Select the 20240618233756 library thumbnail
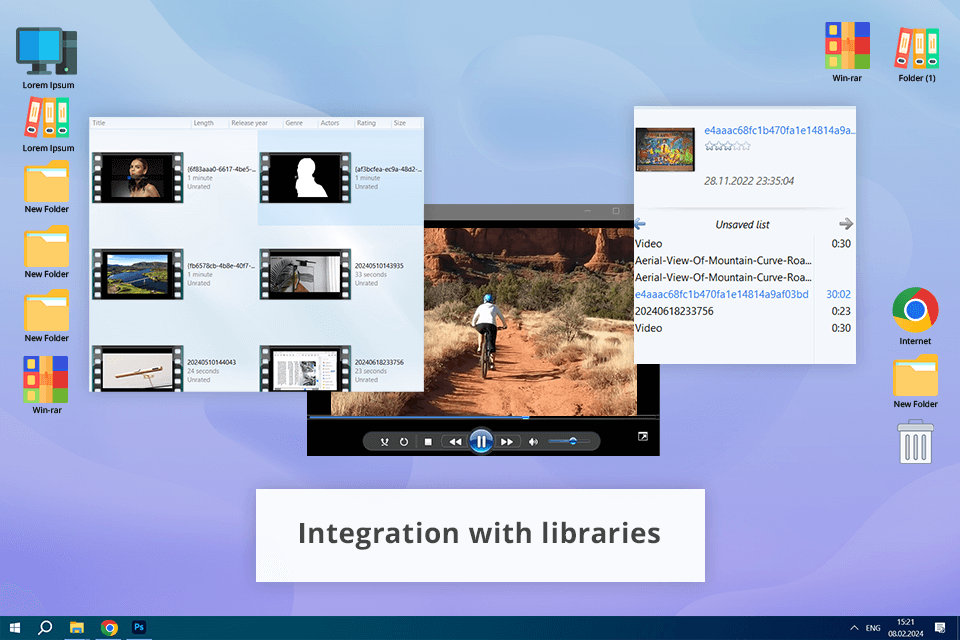Image resolution: width=960 pixels, height=640 pixels. pyautogui.click(x=305, y=369)
